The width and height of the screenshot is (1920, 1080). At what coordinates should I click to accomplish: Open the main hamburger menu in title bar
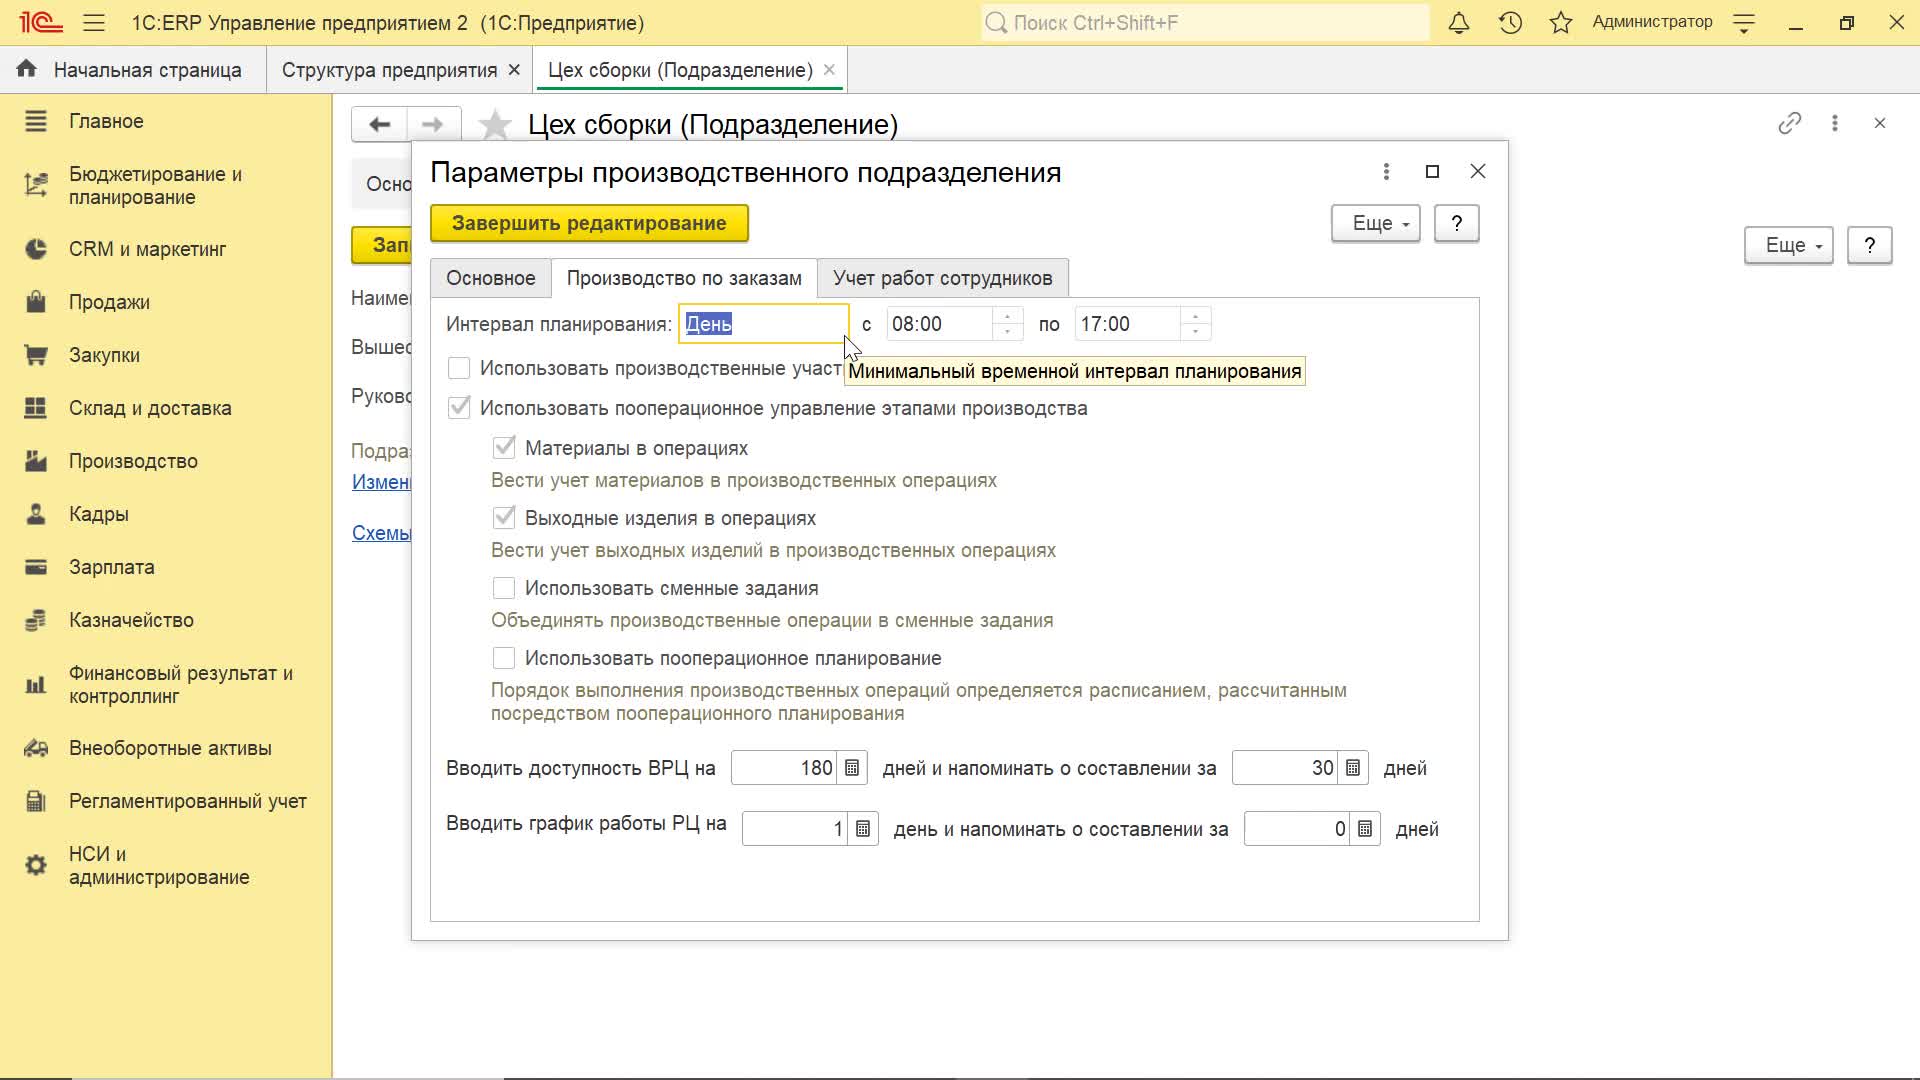point(94,22)
